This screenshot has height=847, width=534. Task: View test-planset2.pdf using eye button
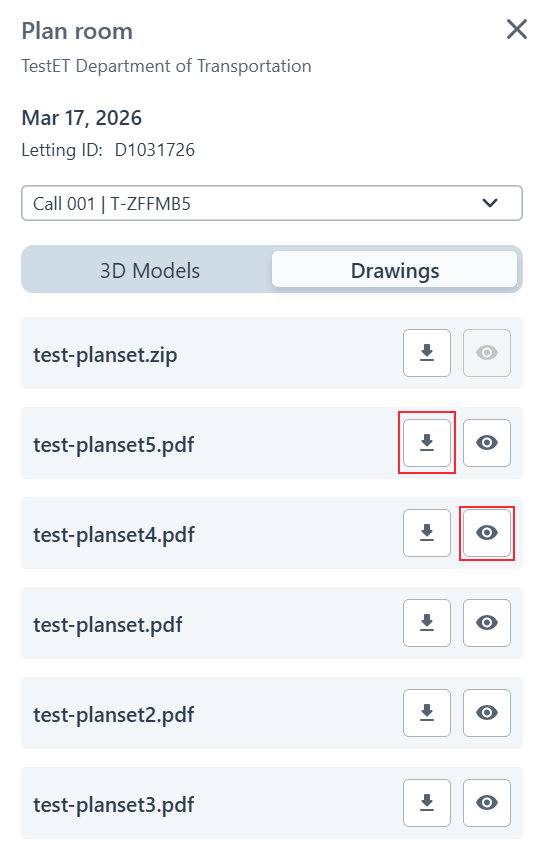pyautogui.click(x=486, y=713)
